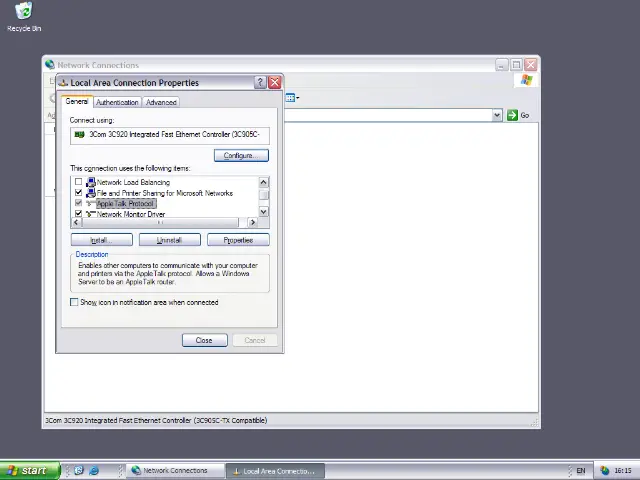Image resolution: width=640 pixels, height=480 pixels.
Task: Click the File and Printer Sharing item icon
Action: [x=91, y=193]
